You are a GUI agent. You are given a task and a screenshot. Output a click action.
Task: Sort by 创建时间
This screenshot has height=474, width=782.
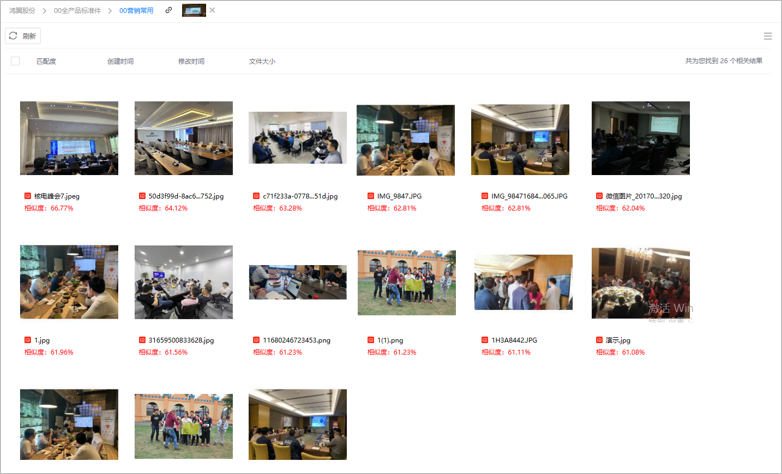point(120,61)
